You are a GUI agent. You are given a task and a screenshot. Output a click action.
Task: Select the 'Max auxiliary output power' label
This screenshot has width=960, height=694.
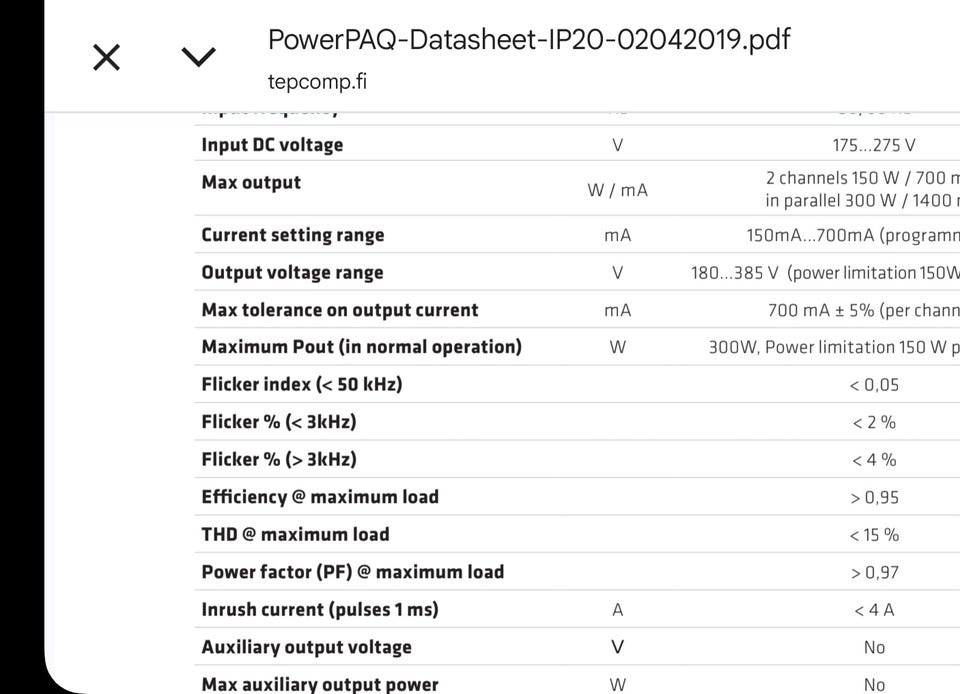(320, 684)
